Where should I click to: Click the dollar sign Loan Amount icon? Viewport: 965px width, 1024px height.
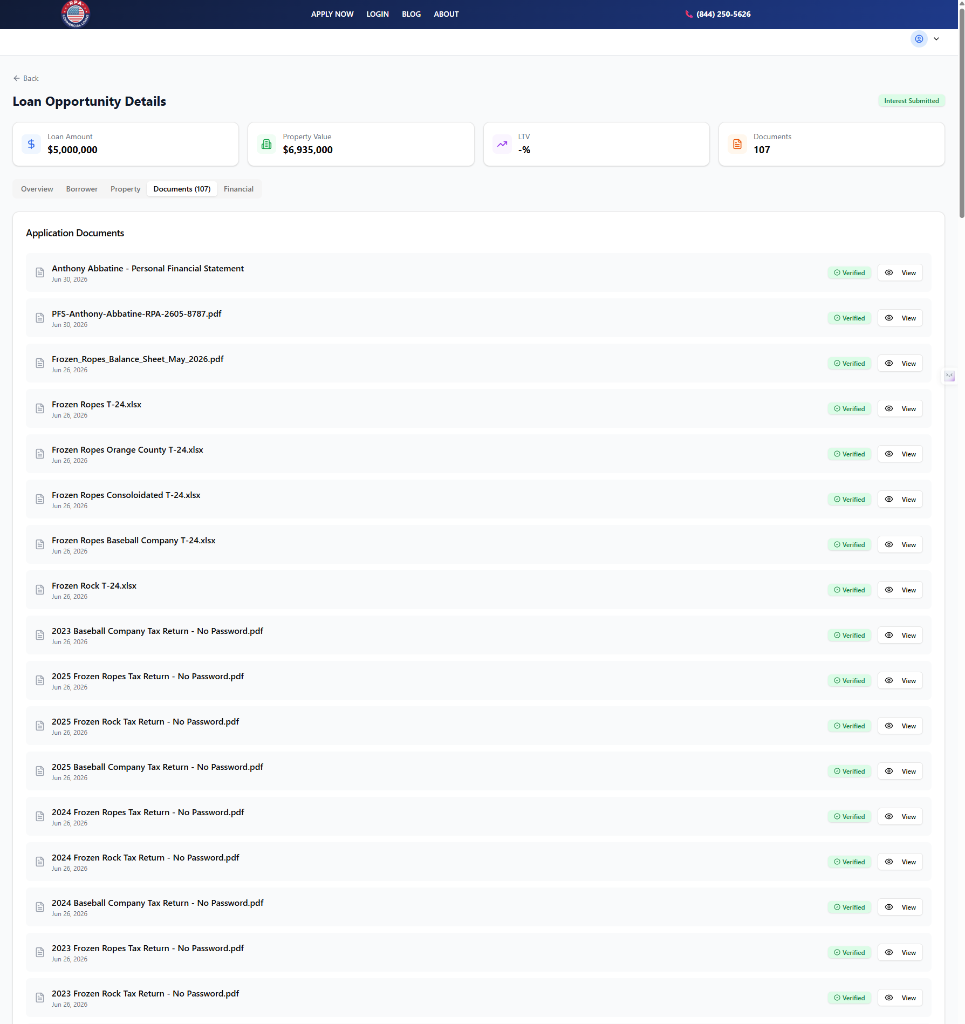click(31, 144)
